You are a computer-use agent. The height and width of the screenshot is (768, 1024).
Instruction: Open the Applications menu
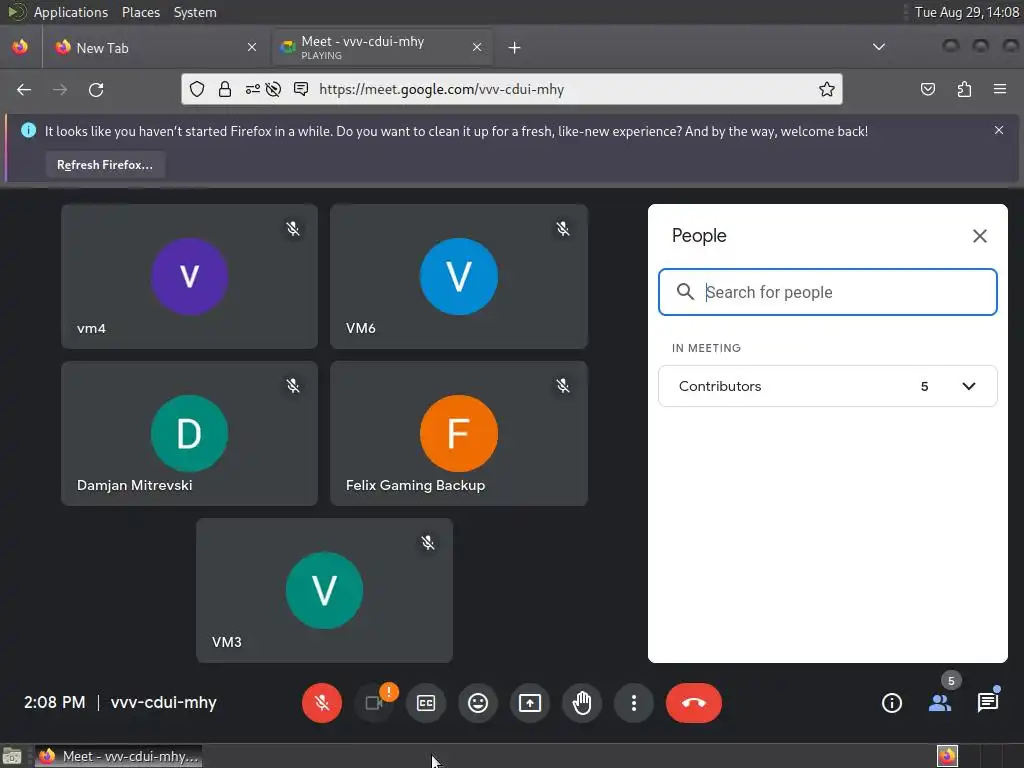(x=71, y=12)
